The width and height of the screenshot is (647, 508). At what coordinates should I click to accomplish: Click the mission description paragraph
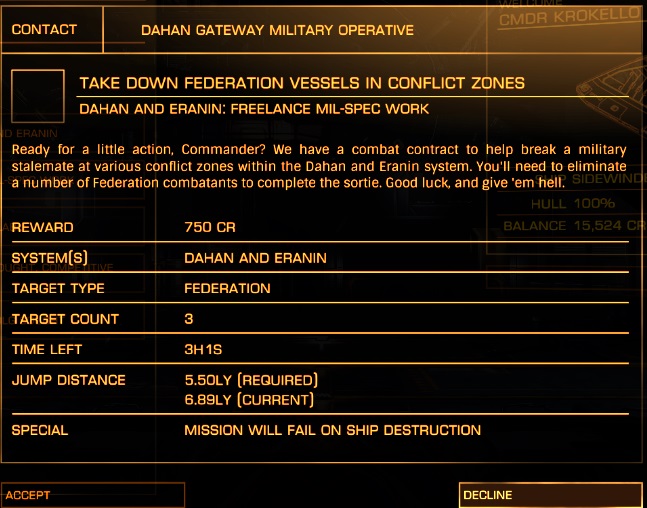click(x=318, y=165)
